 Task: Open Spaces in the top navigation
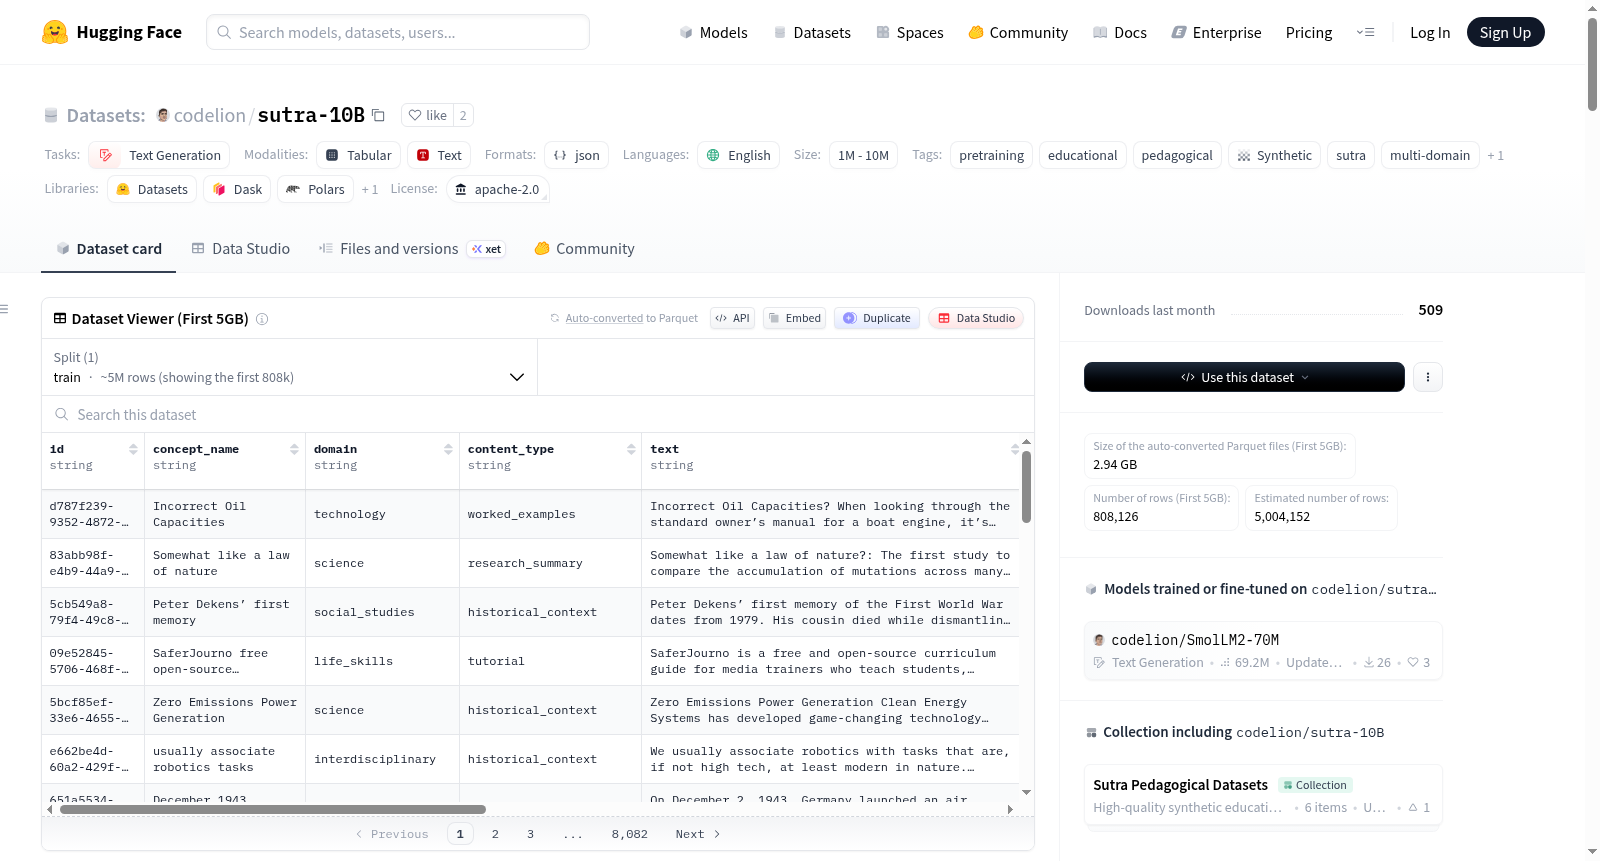point(910,32)
